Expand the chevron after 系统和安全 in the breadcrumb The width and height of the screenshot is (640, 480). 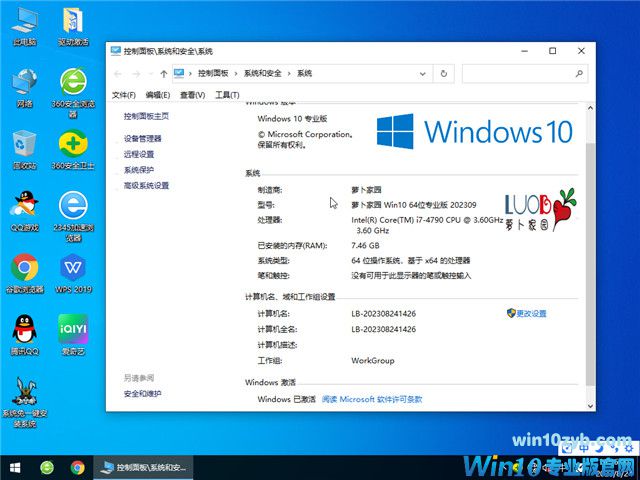pyautogui.click(x=290, y=73)
